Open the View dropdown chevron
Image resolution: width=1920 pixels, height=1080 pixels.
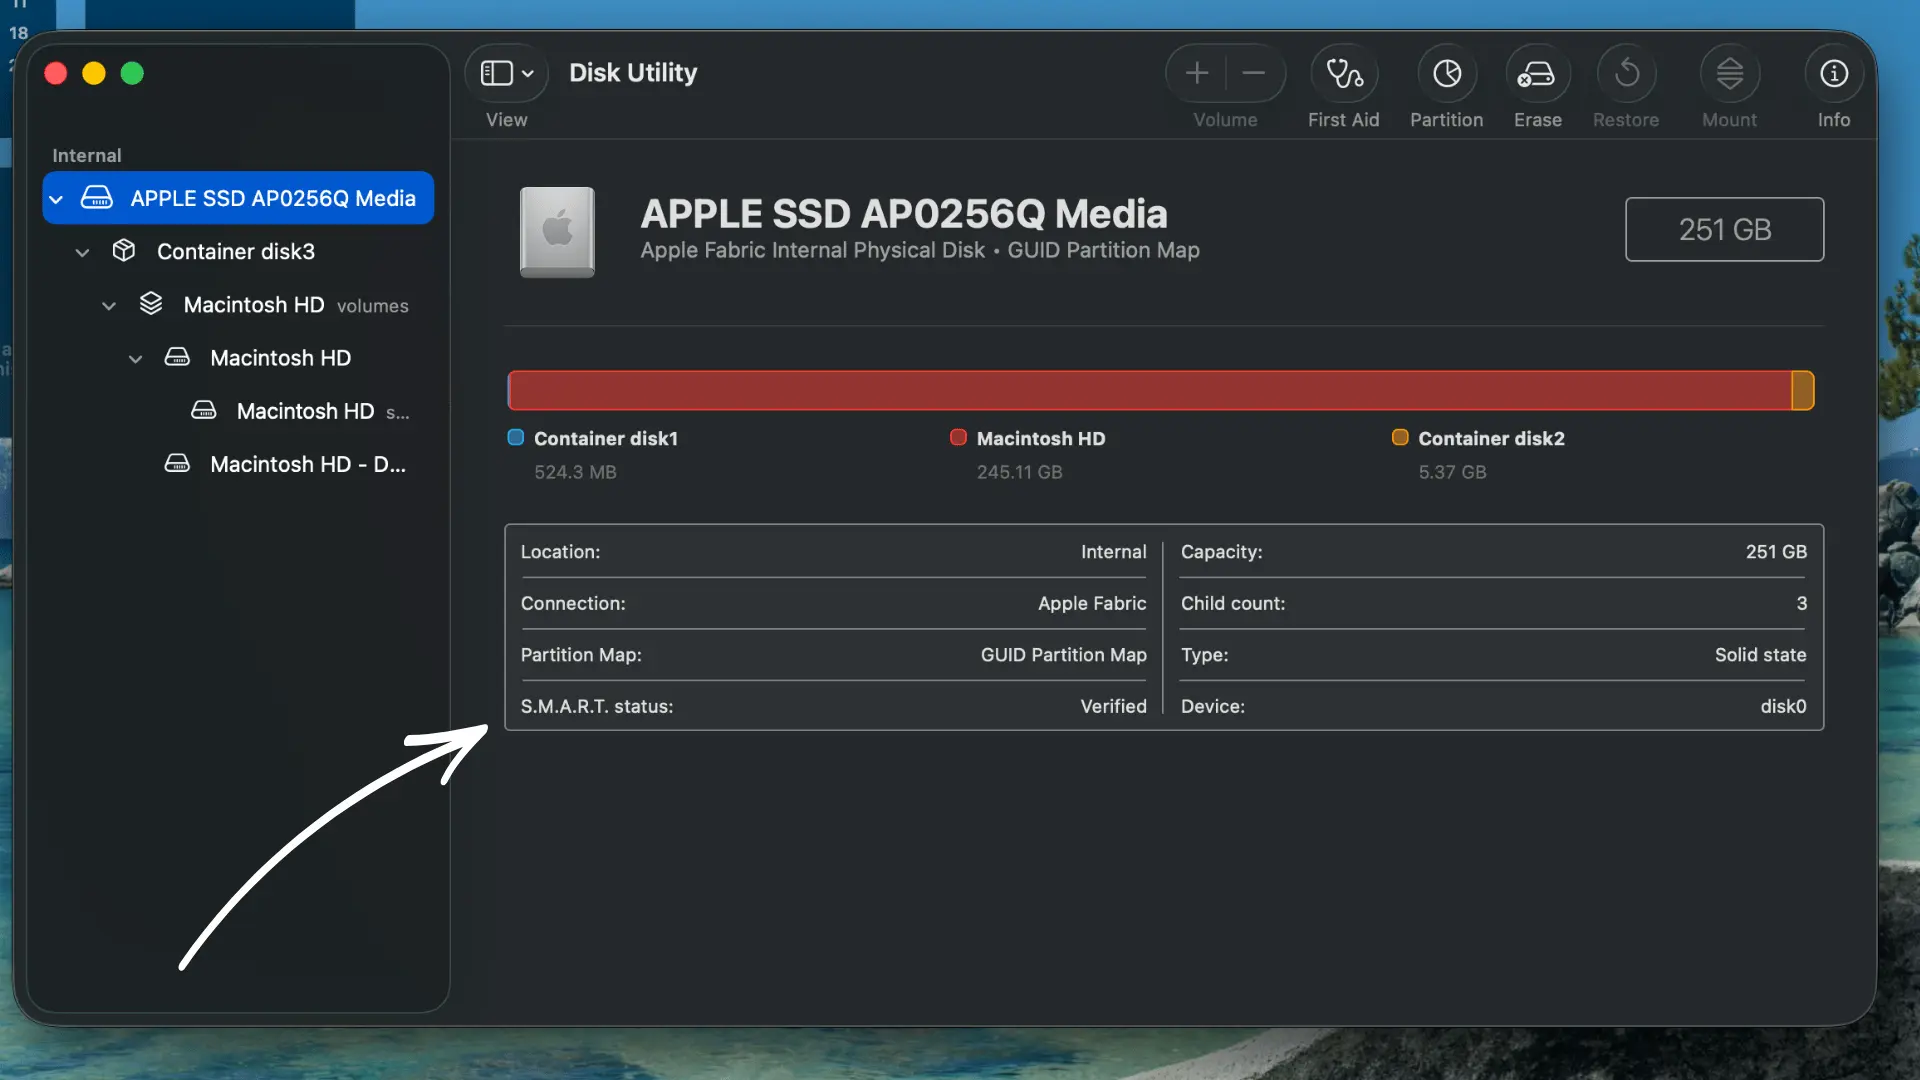(528, 73)
